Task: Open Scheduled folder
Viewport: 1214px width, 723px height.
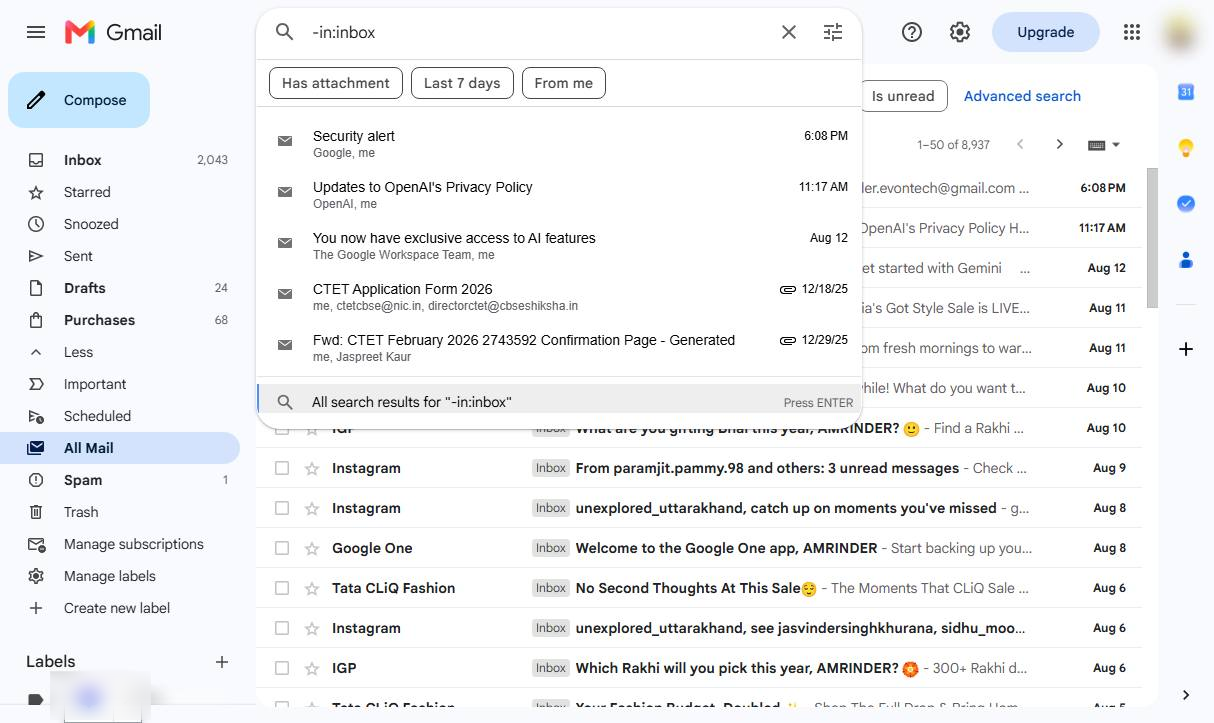Action: tap(120, 416)
